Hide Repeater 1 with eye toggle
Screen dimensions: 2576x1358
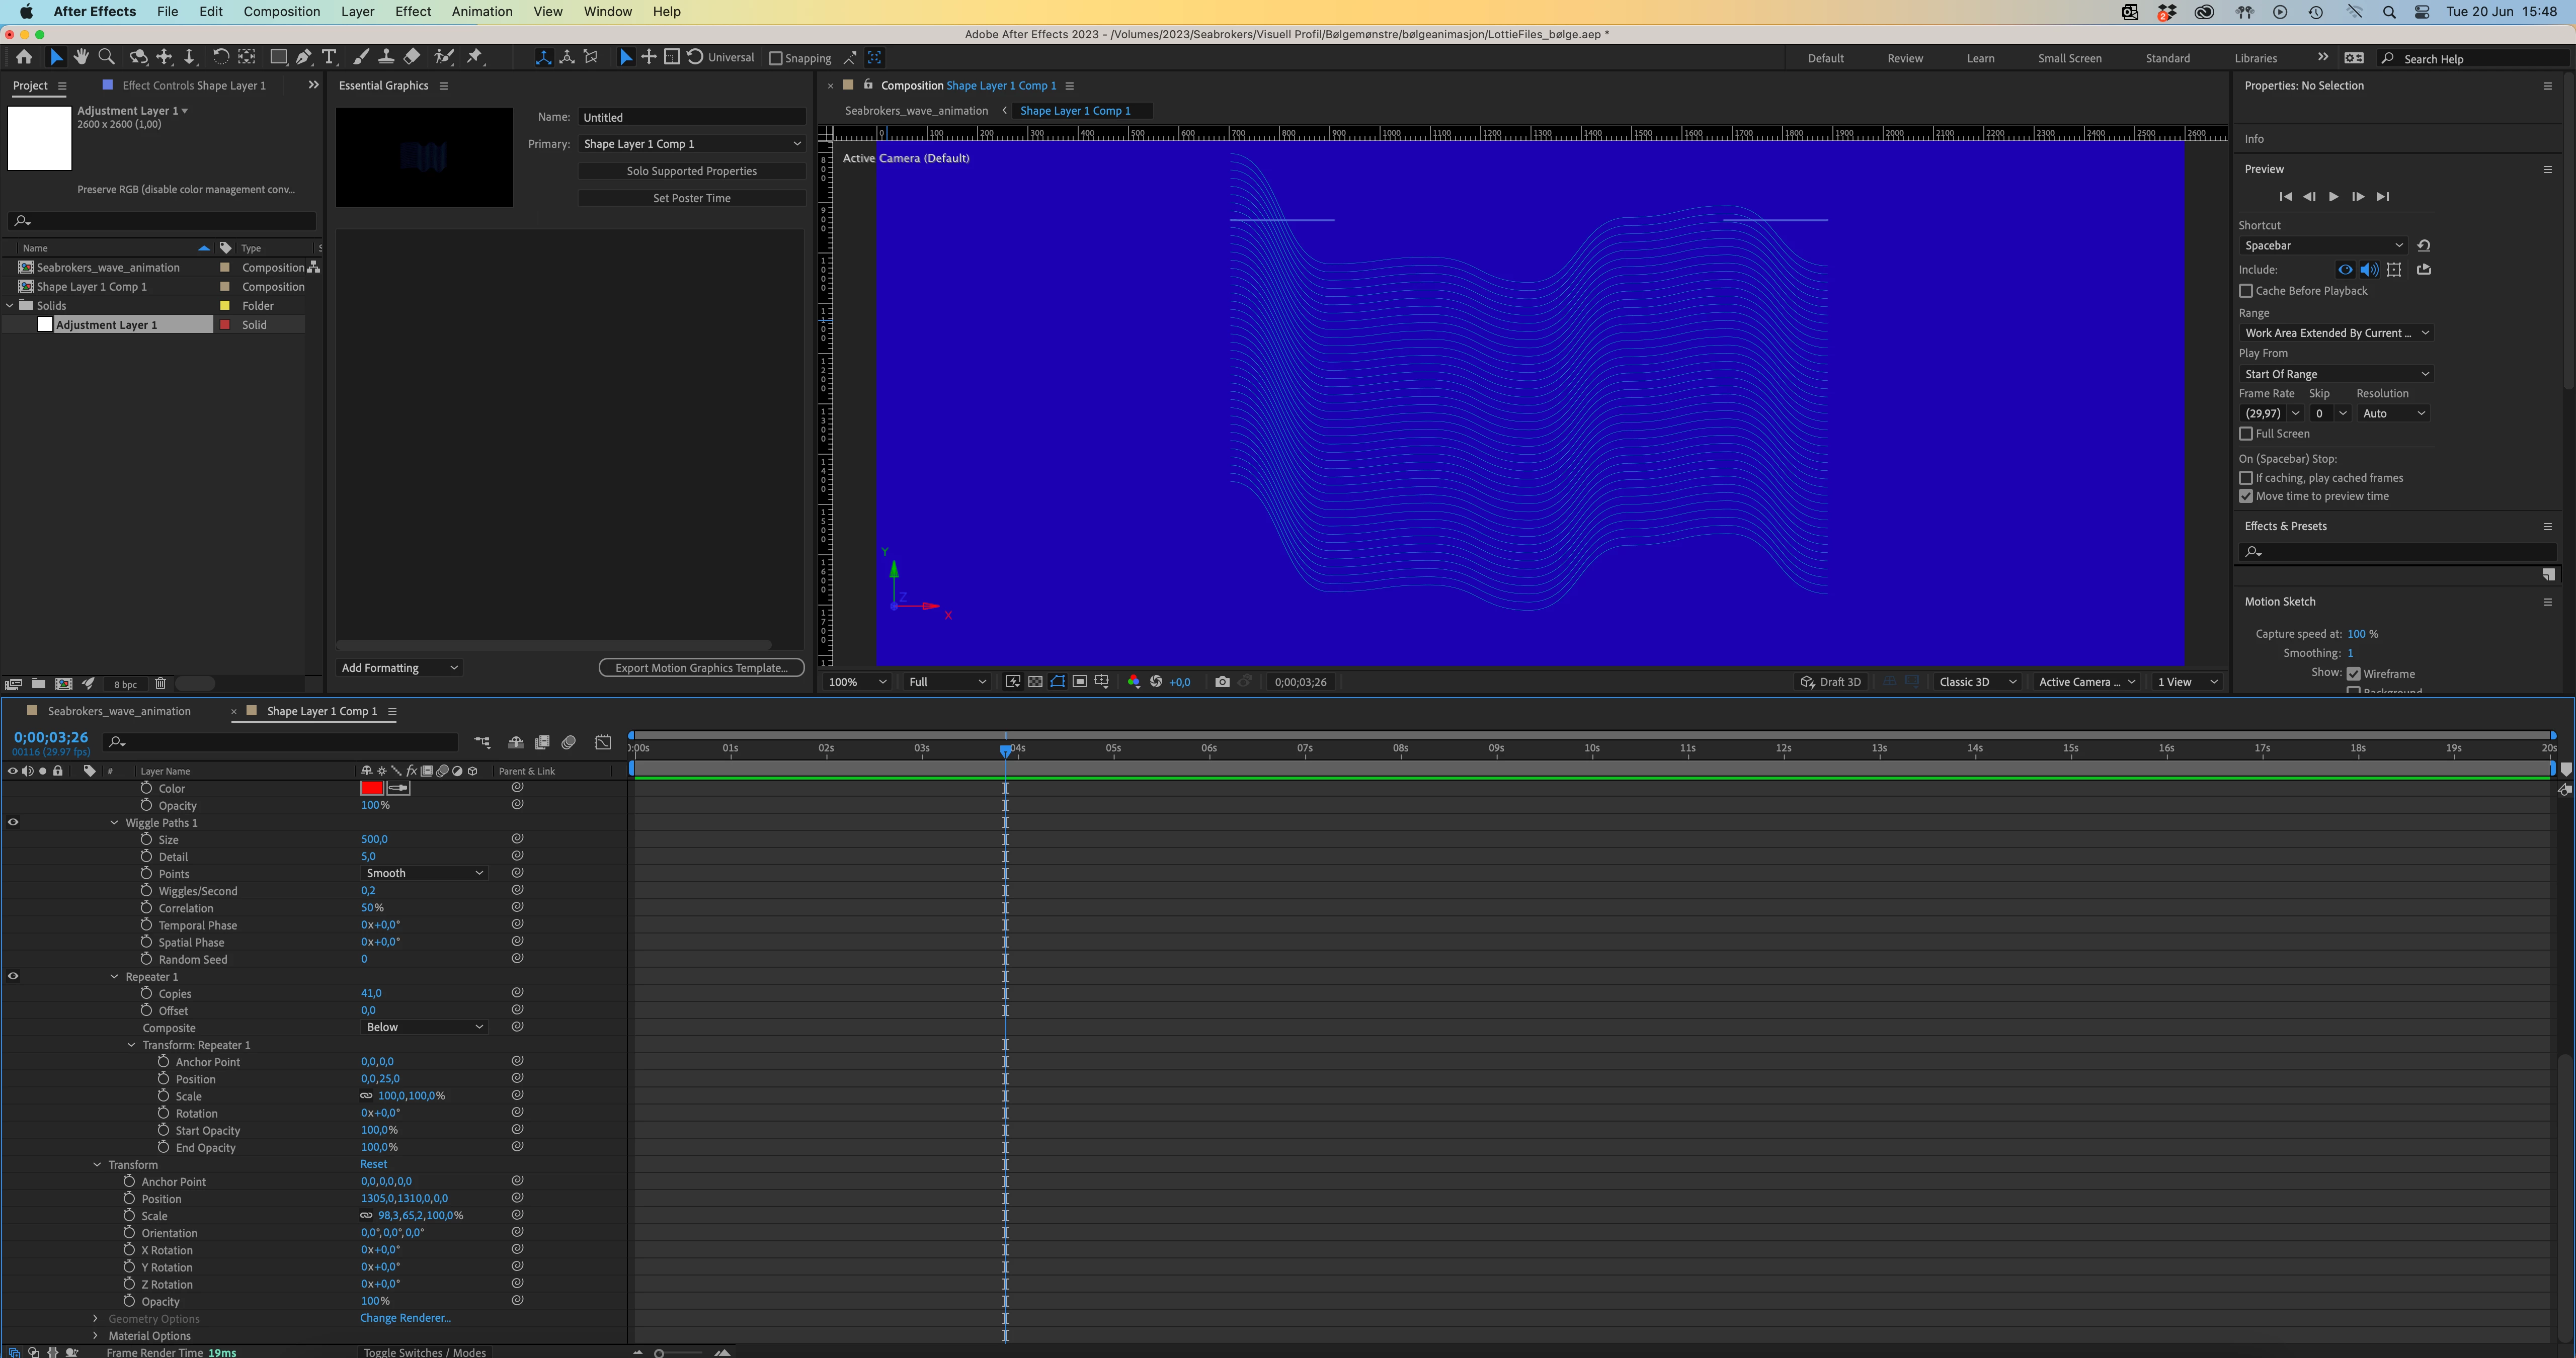point(13,976)
